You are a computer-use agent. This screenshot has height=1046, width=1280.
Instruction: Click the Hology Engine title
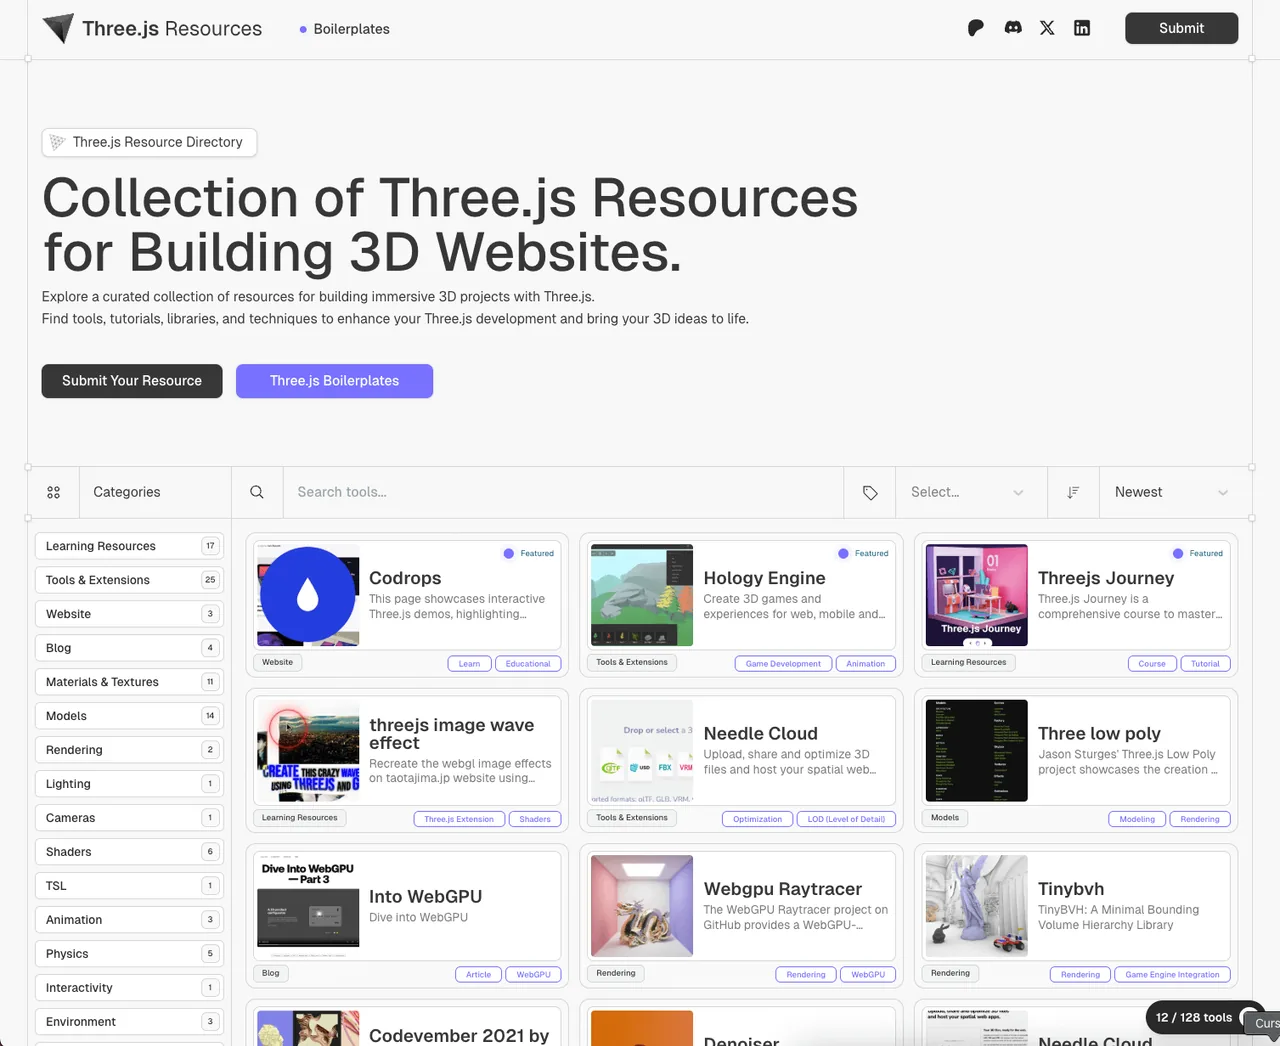764,578
